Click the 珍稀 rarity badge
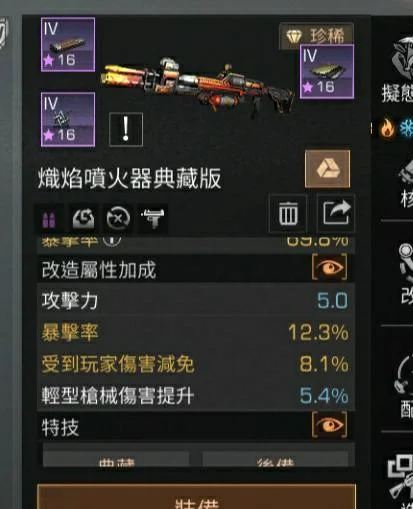 point(316,34)
